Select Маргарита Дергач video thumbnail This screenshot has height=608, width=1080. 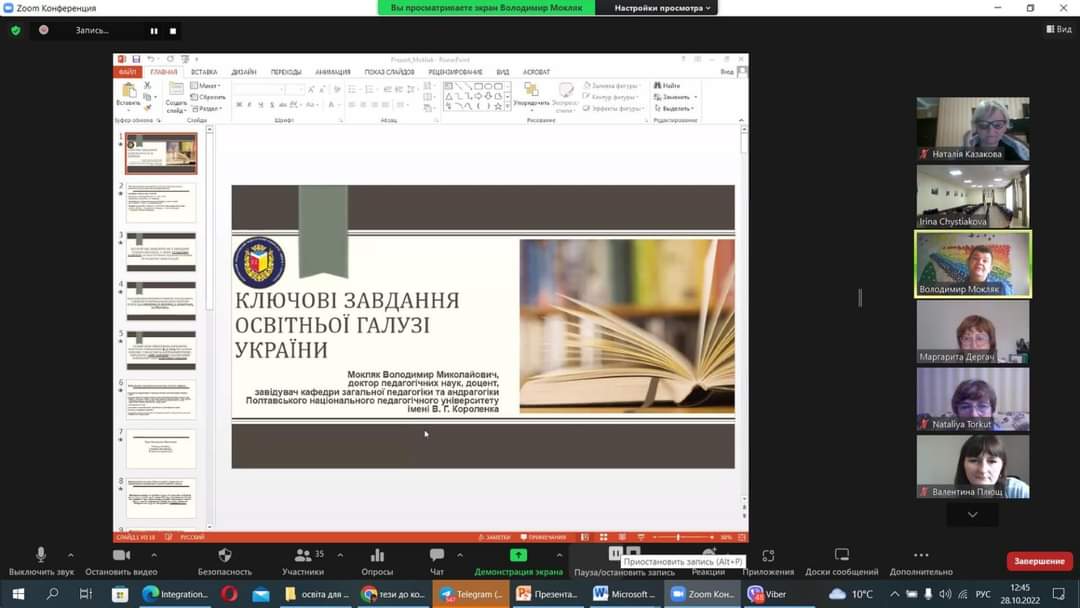[x=972, y=332]
